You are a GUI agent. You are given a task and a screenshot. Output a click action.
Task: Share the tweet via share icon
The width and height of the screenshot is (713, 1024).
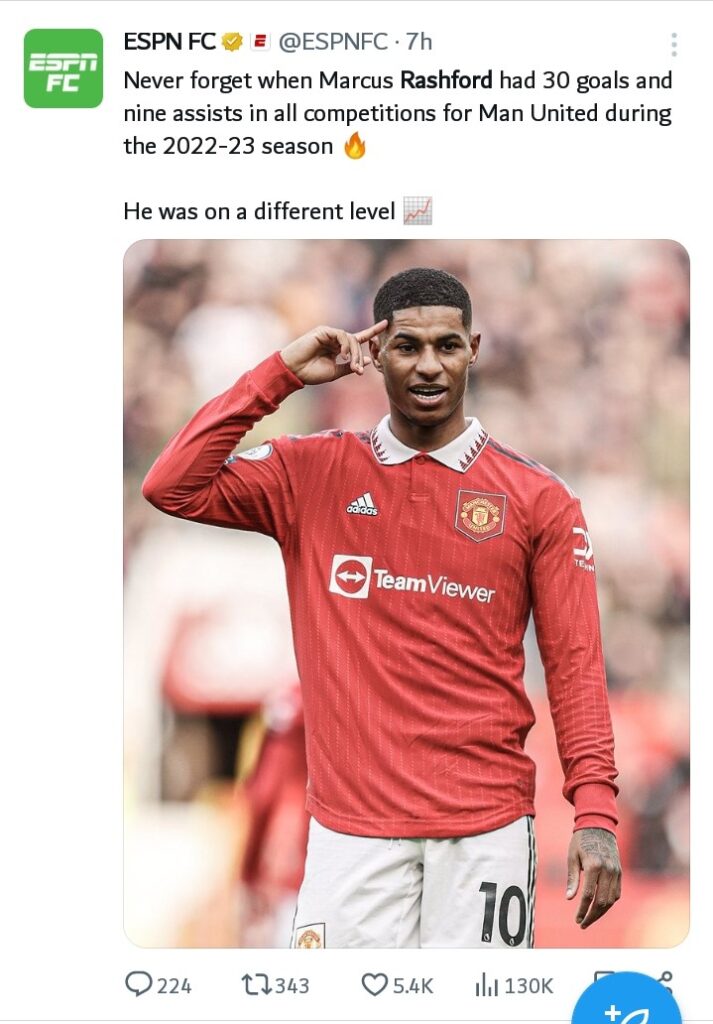click(x=665, y=978)
